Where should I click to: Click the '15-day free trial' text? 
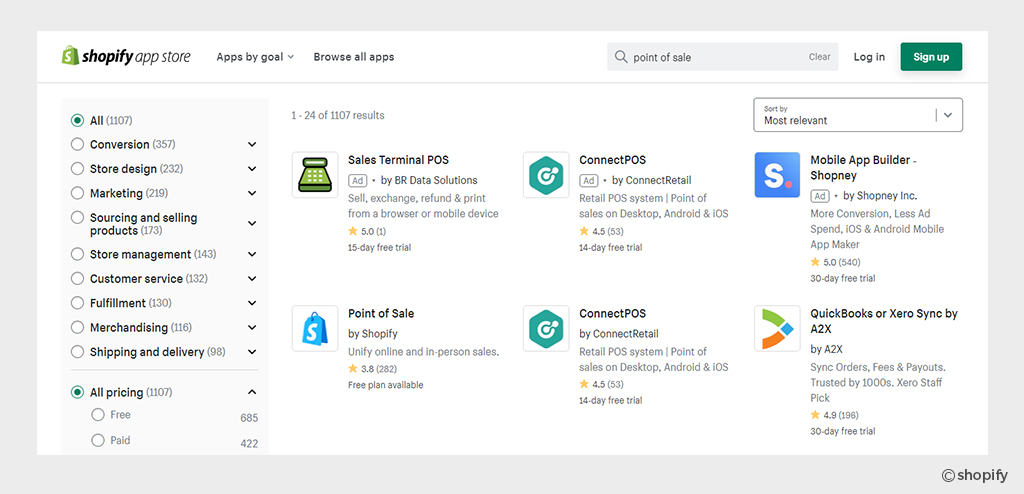(379, 248)
